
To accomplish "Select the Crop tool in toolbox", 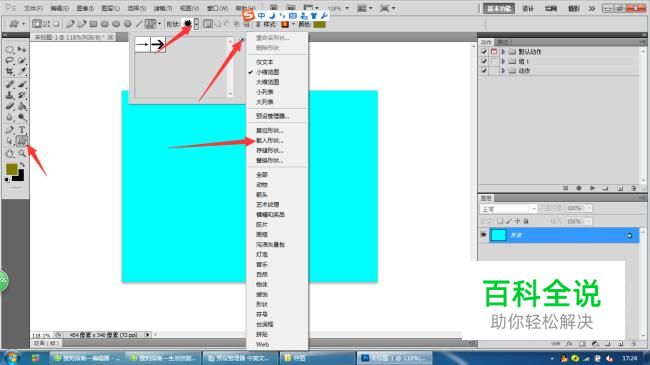I will pos(10,71).
